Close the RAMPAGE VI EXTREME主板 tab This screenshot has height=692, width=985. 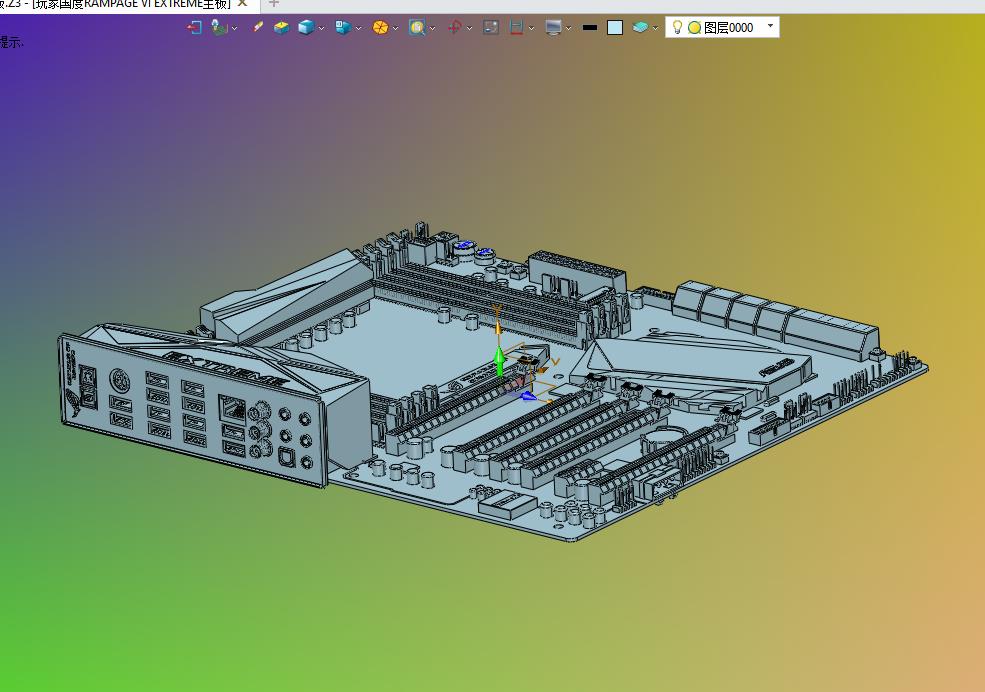[x=242, y=4]
